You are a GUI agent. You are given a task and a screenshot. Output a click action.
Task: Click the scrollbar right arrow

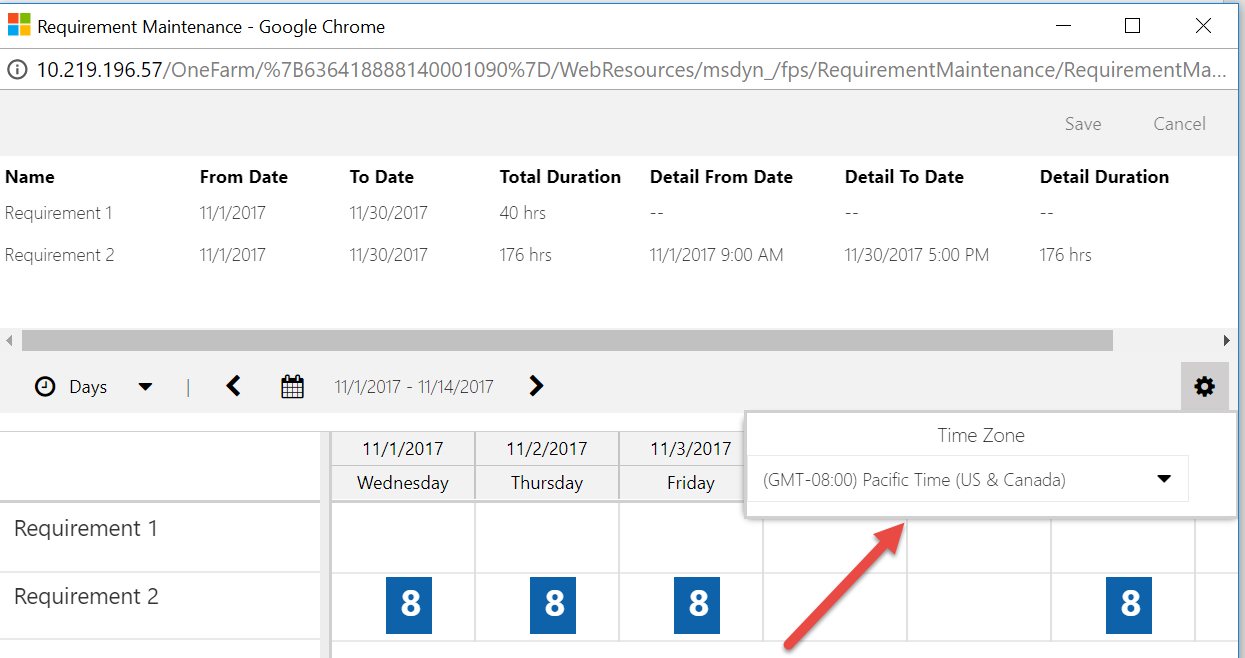(1226, 341)
